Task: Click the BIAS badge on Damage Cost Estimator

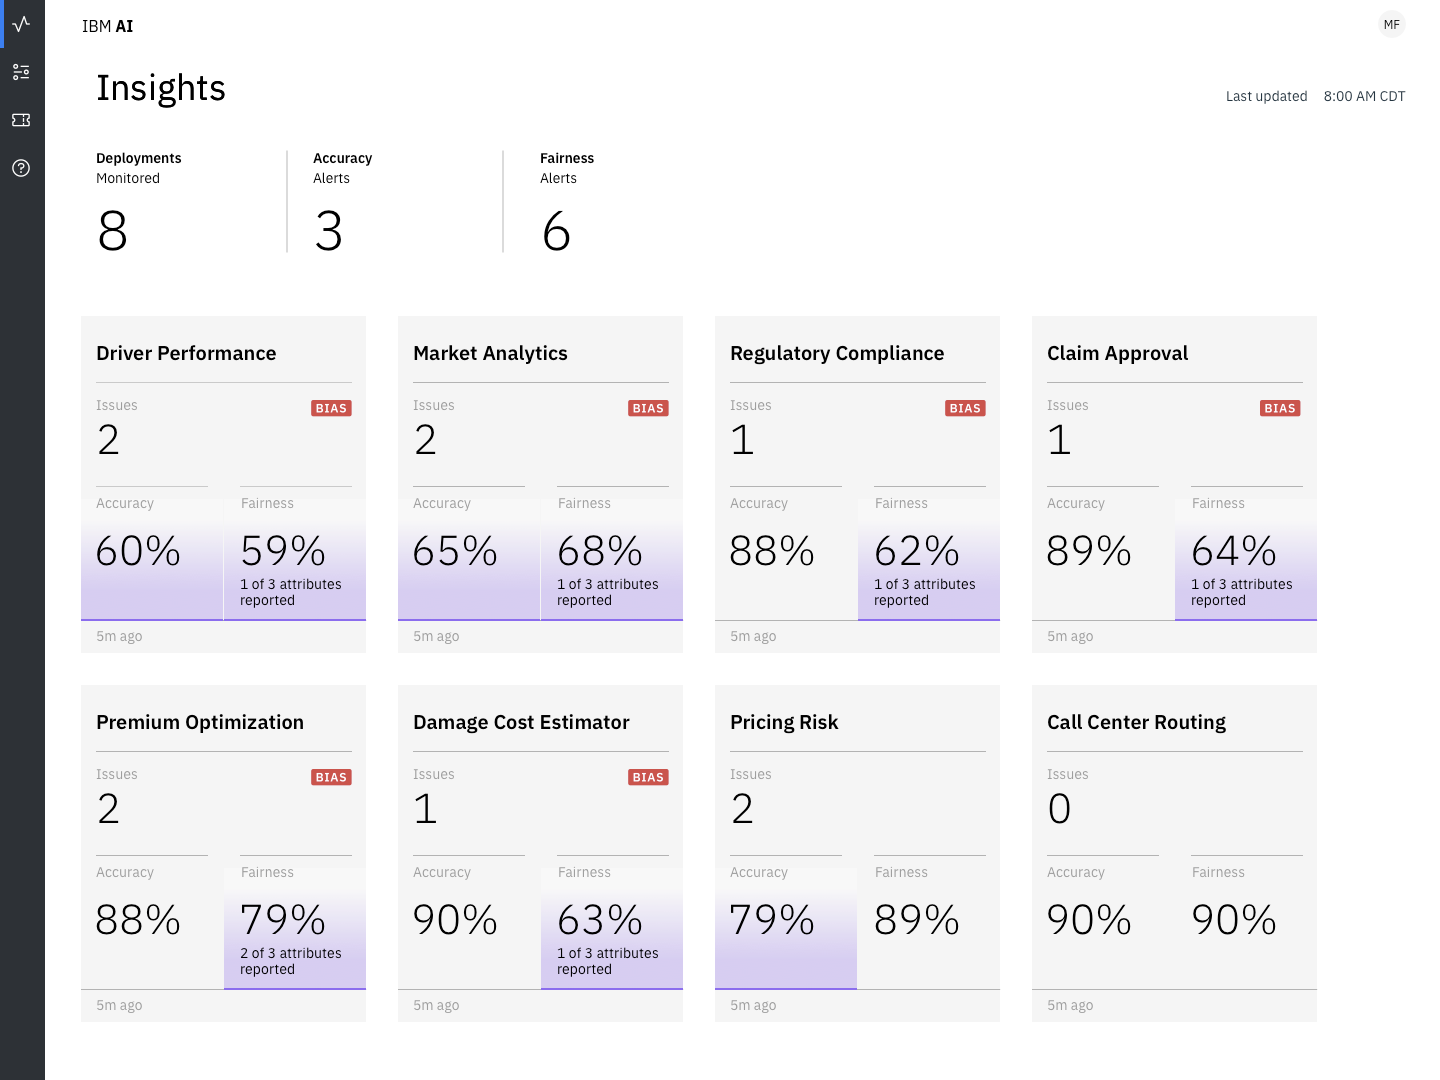Action: [648, 777]
